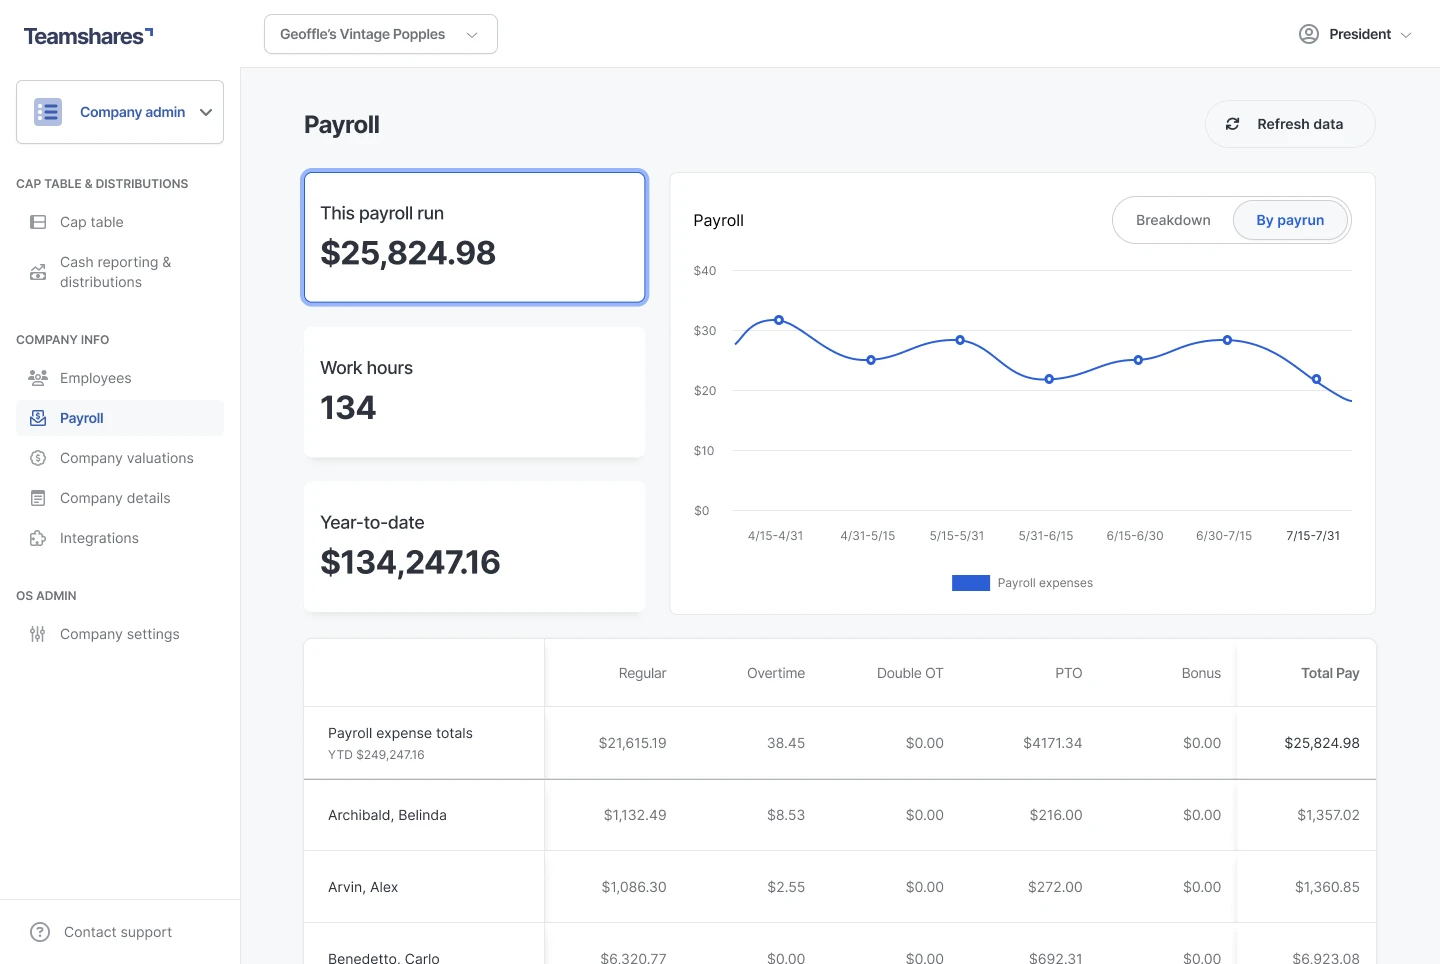The image size is (1440, 964).
Task: Open Company valuations via its dollar icon
Action: click(37, 458)
